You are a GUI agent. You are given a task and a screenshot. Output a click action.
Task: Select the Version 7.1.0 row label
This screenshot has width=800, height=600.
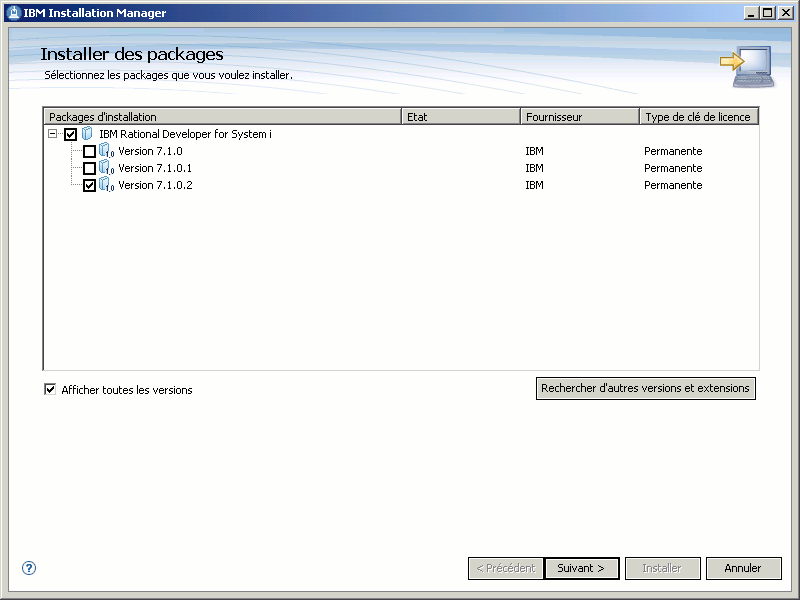tap(150, 151)
